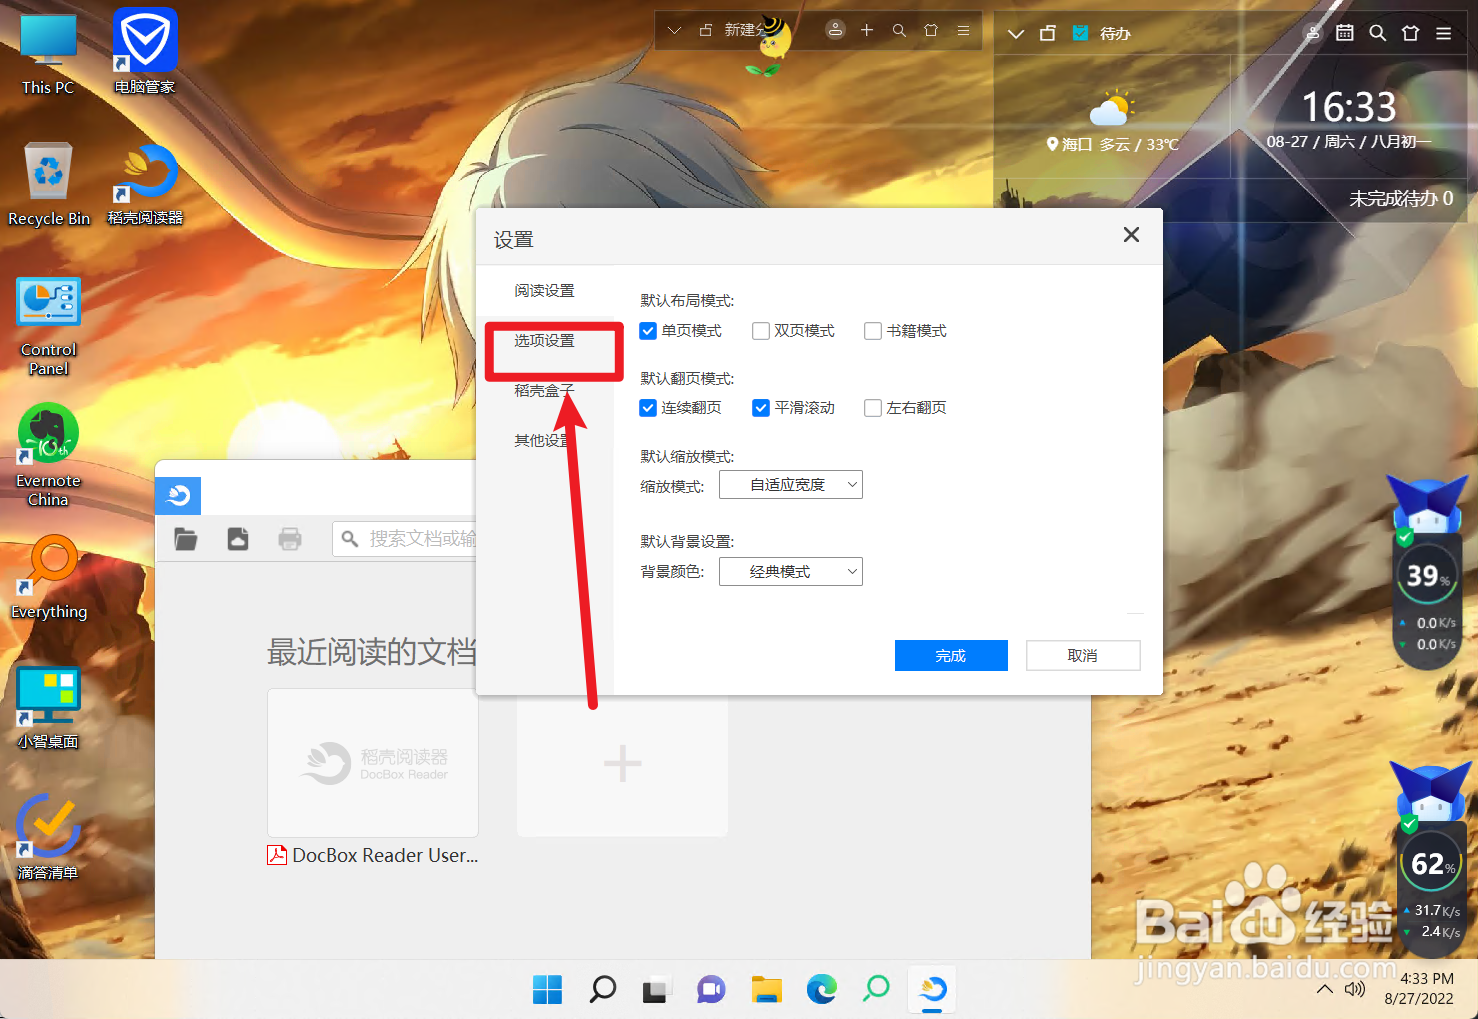1478x1019 pixels.
Task: Click the green search app on taskbar
Action: [x=876, y=990]
